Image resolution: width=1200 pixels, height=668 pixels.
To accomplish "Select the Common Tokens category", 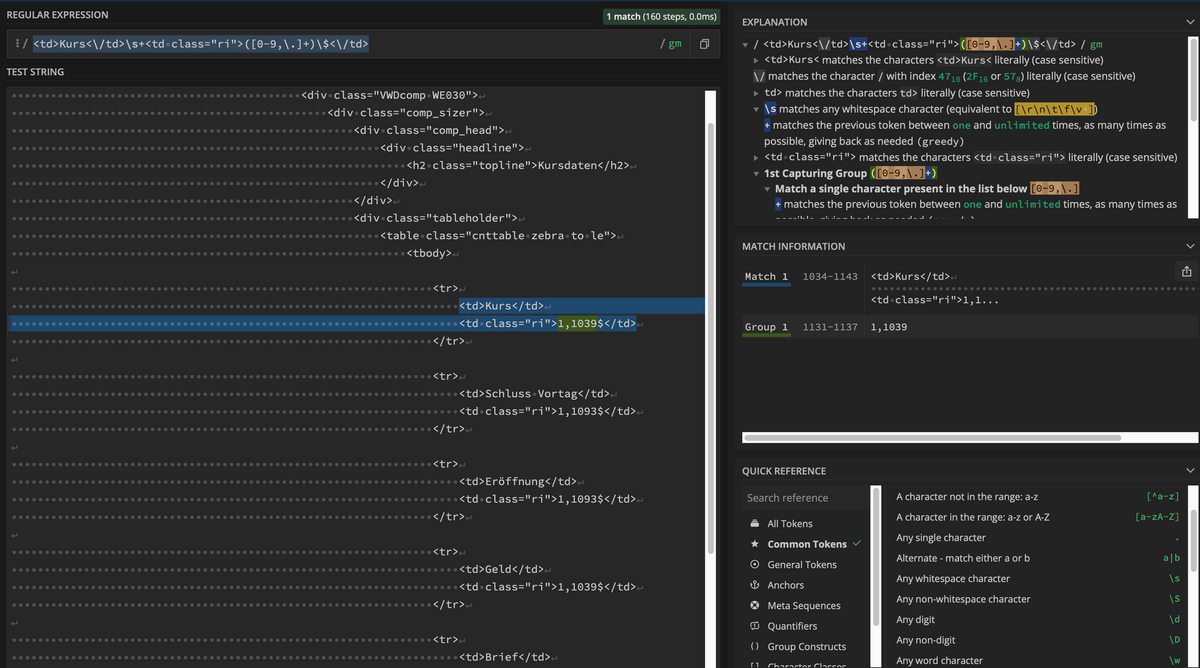I will coord(806,544).
